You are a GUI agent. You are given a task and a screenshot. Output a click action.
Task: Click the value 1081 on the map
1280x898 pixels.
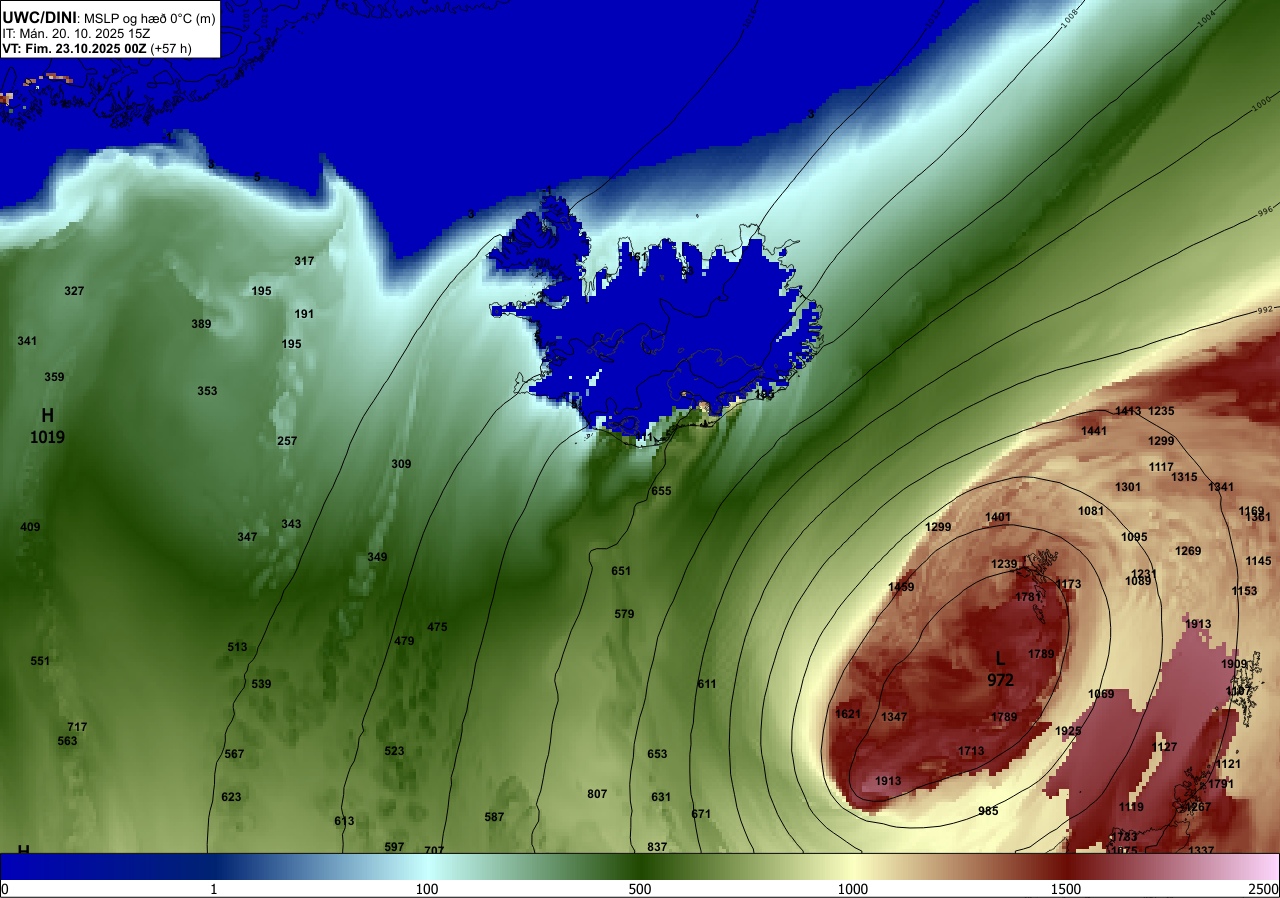click(x=1091, y=511)
